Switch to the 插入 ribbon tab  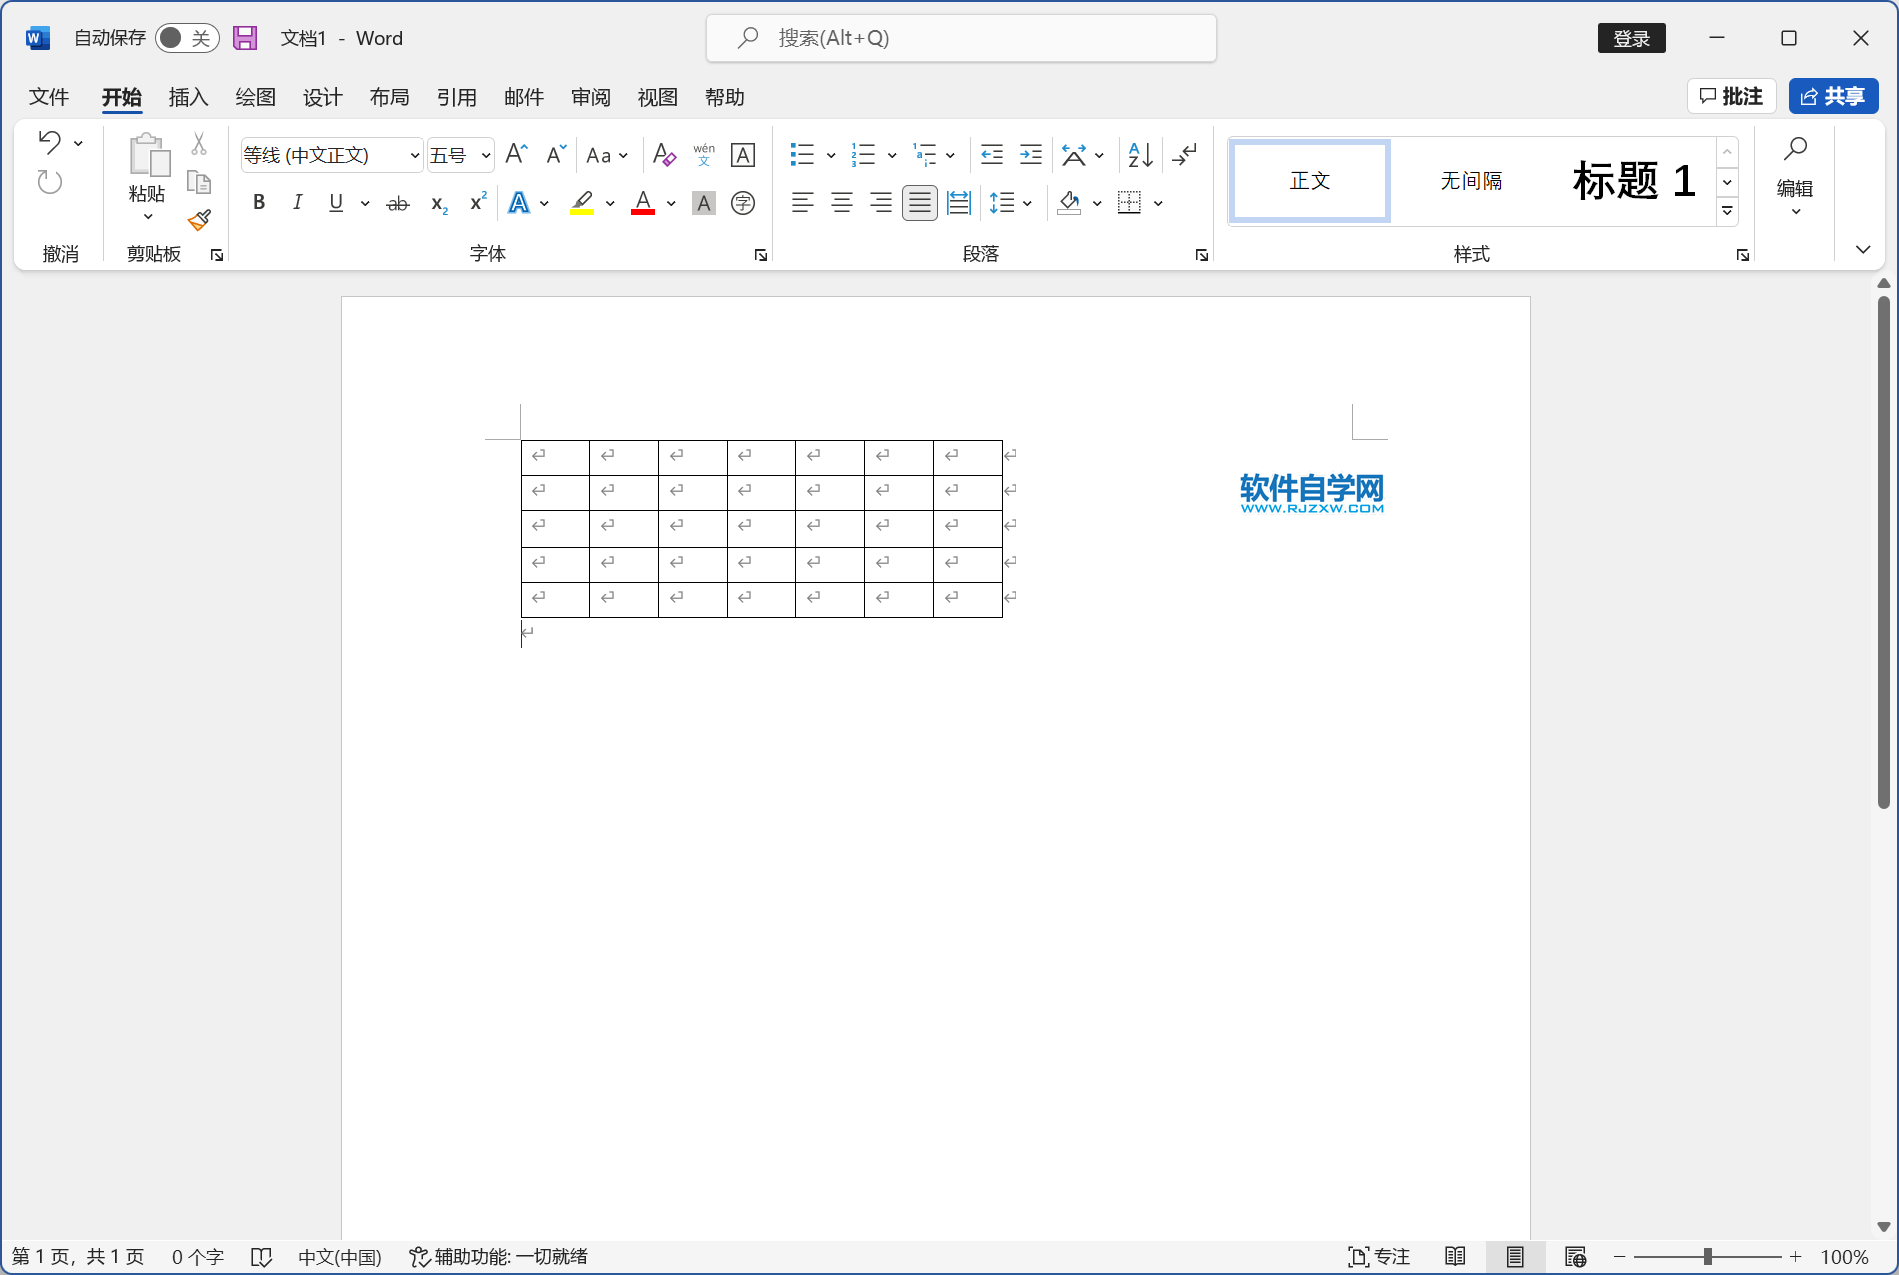point(188,97)
